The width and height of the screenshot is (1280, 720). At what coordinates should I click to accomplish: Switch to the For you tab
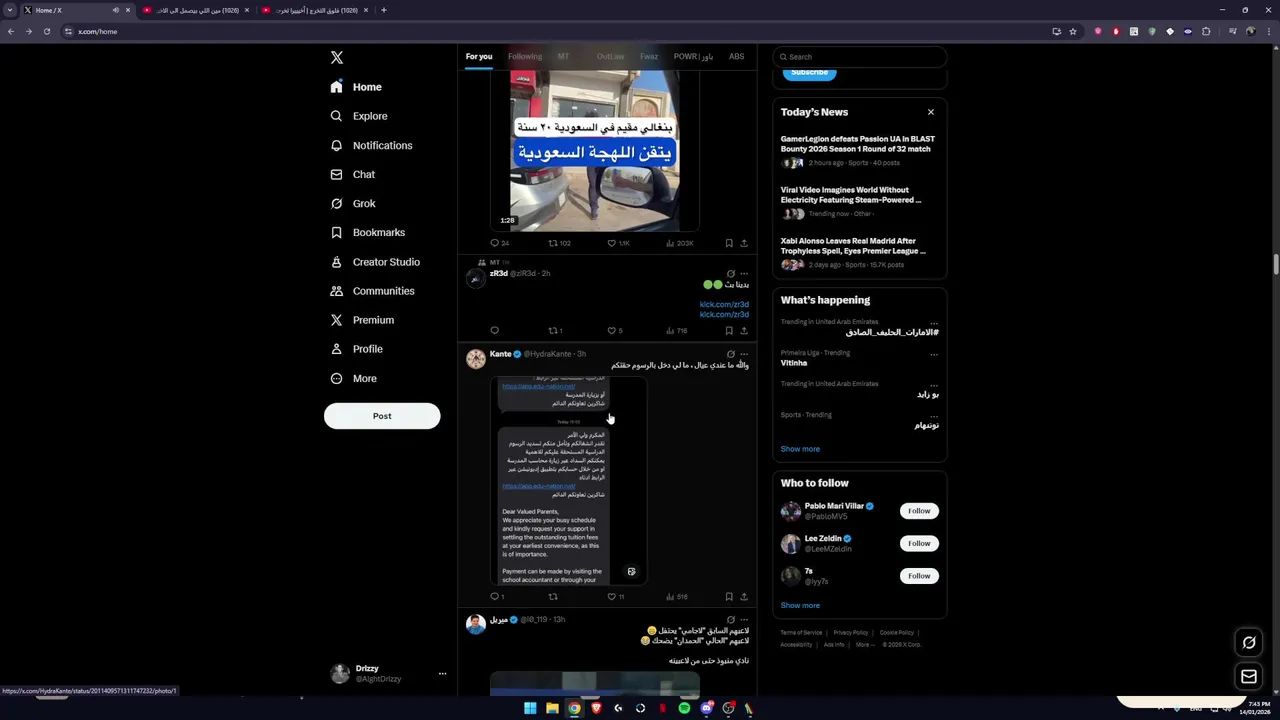(479, 57)
